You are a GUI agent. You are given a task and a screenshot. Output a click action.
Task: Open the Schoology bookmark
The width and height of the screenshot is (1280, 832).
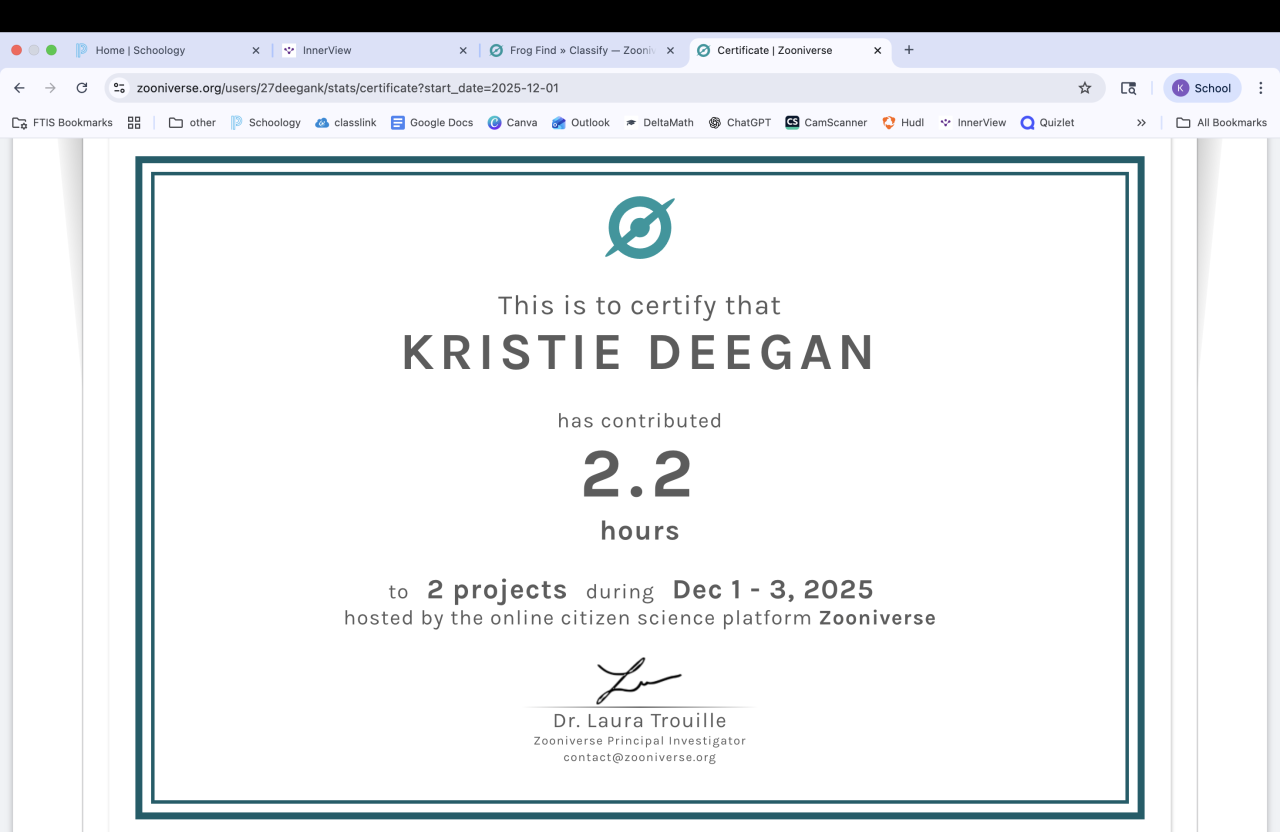pyautogui.click(x=265, y=122)
